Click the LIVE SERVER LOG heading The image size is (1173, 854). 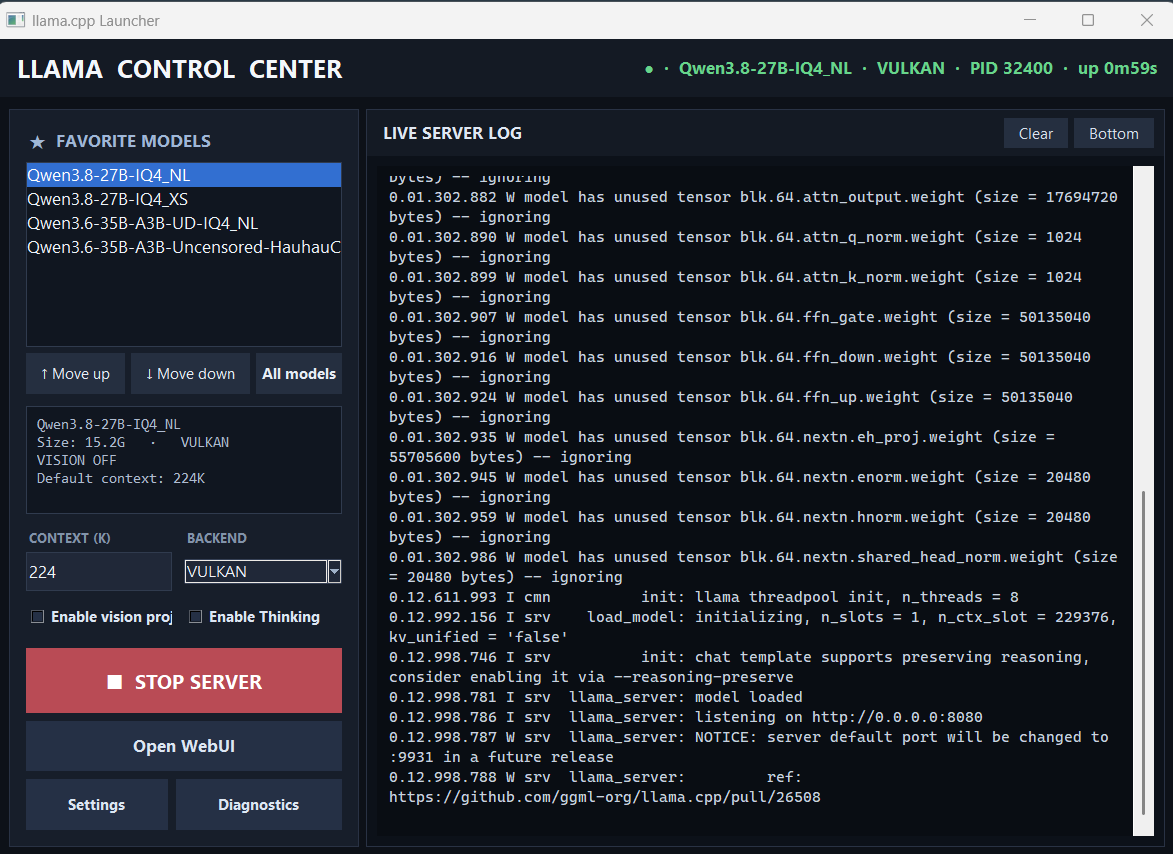click(453, 133)
